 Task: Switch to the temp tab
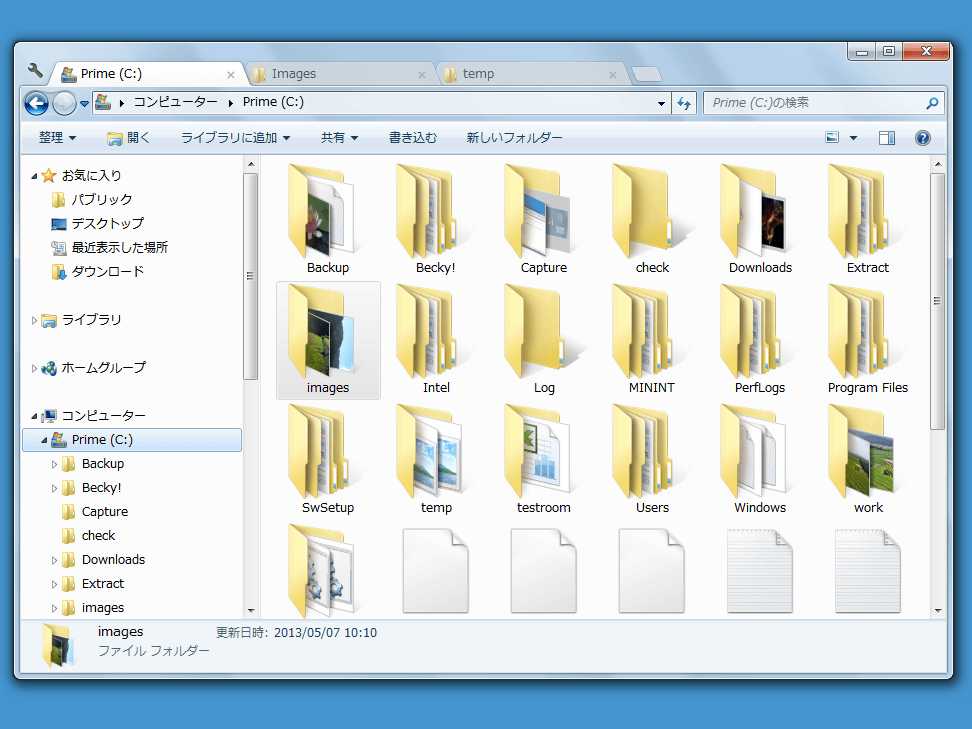coord(530,74)
